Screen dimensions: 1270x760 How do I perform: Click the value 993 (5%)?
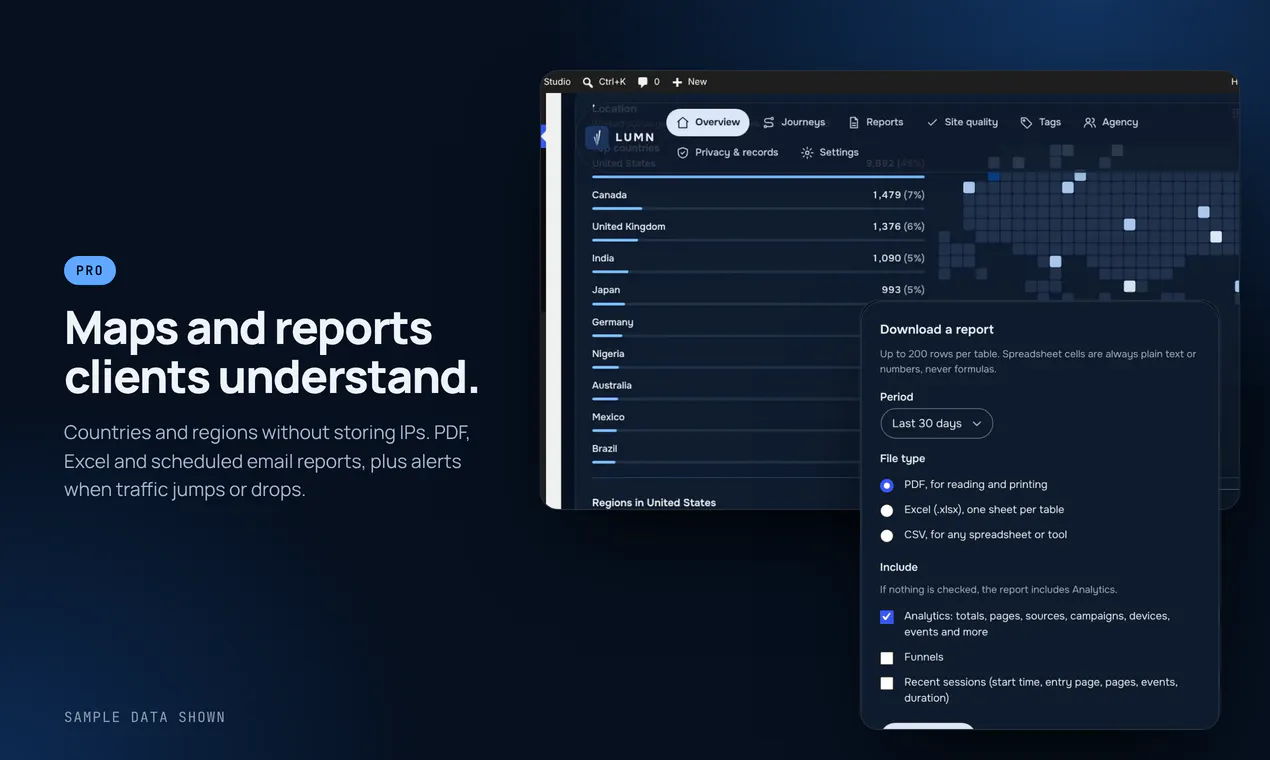pos(903,290)
